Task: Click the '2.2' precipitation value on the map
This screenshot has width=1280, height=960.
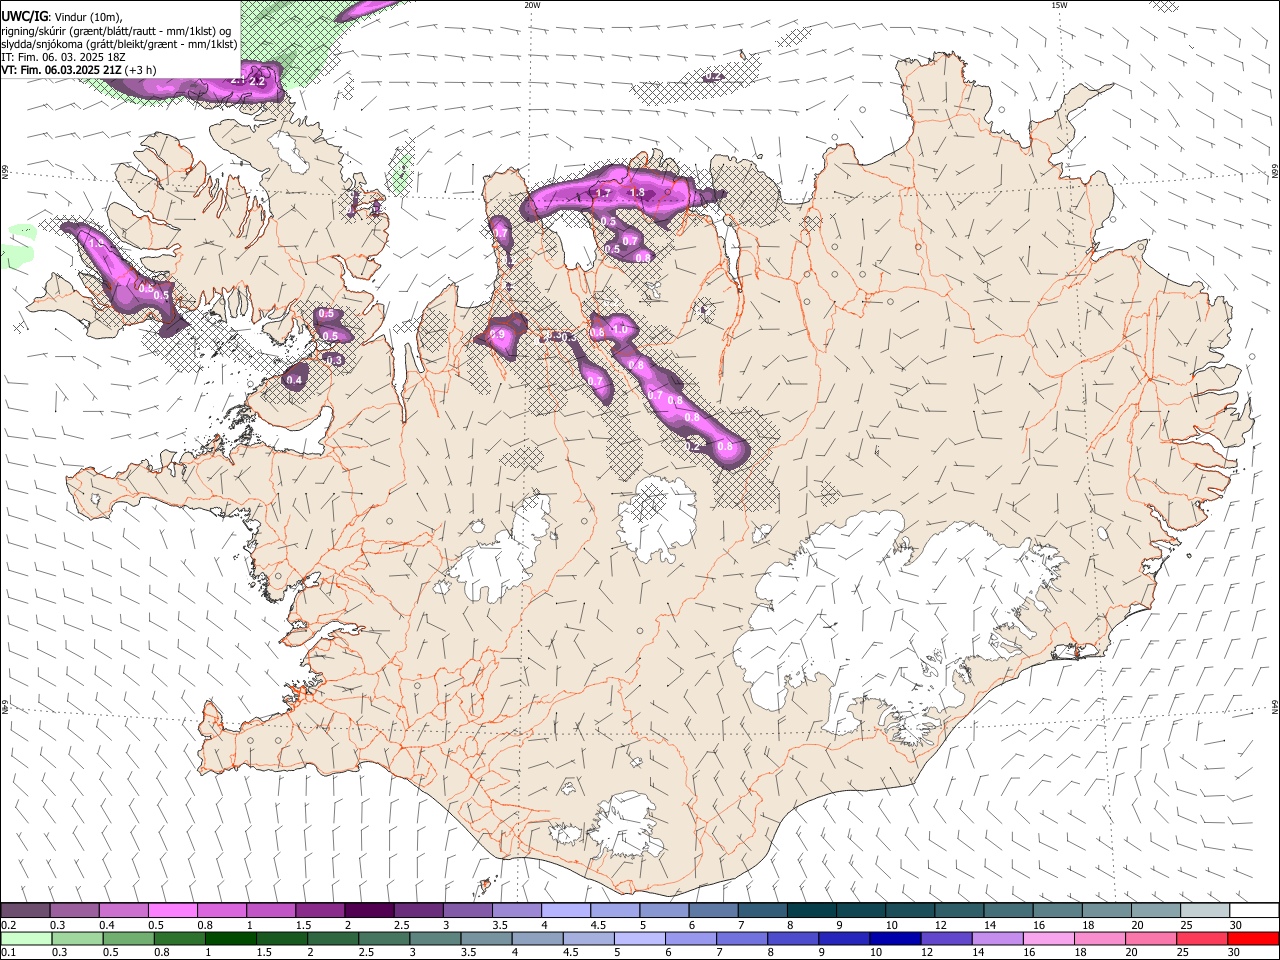Action: [257, 81]
